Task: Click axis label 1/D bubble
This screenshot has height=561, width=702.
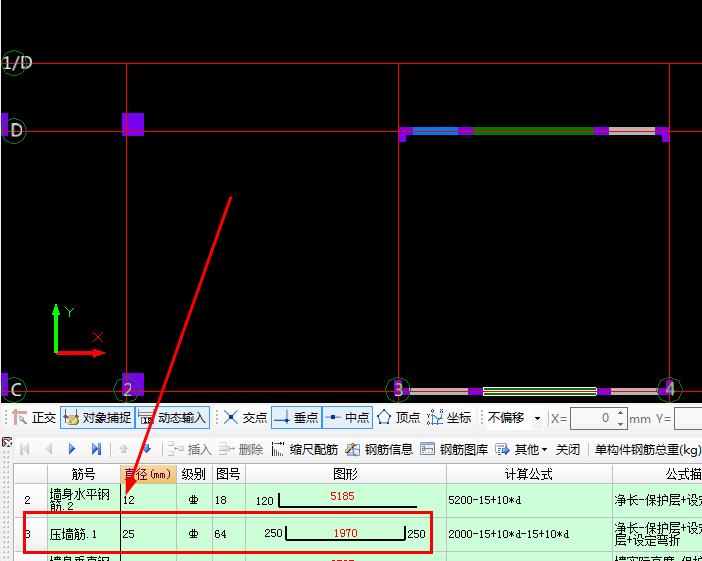Action: (x=15, y=63)
